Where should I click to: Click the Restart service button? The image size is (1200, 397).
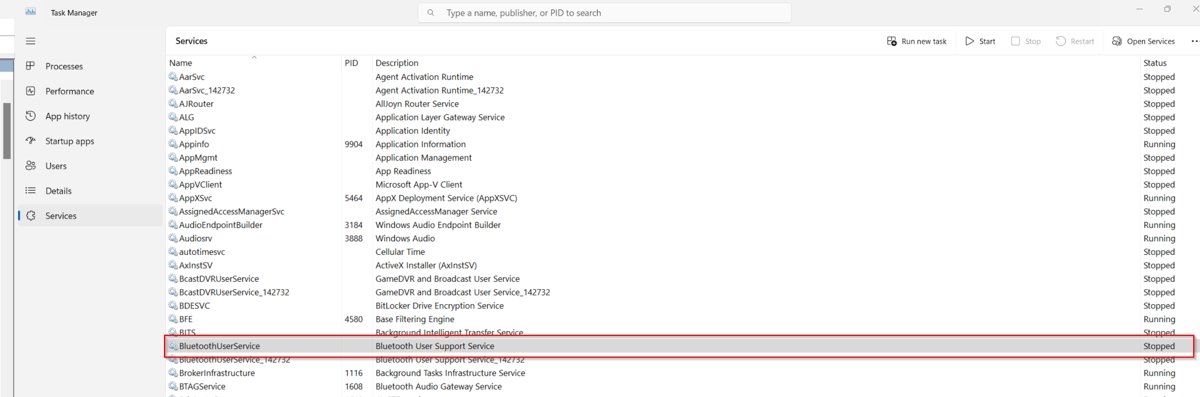(x=1075, y=41)
